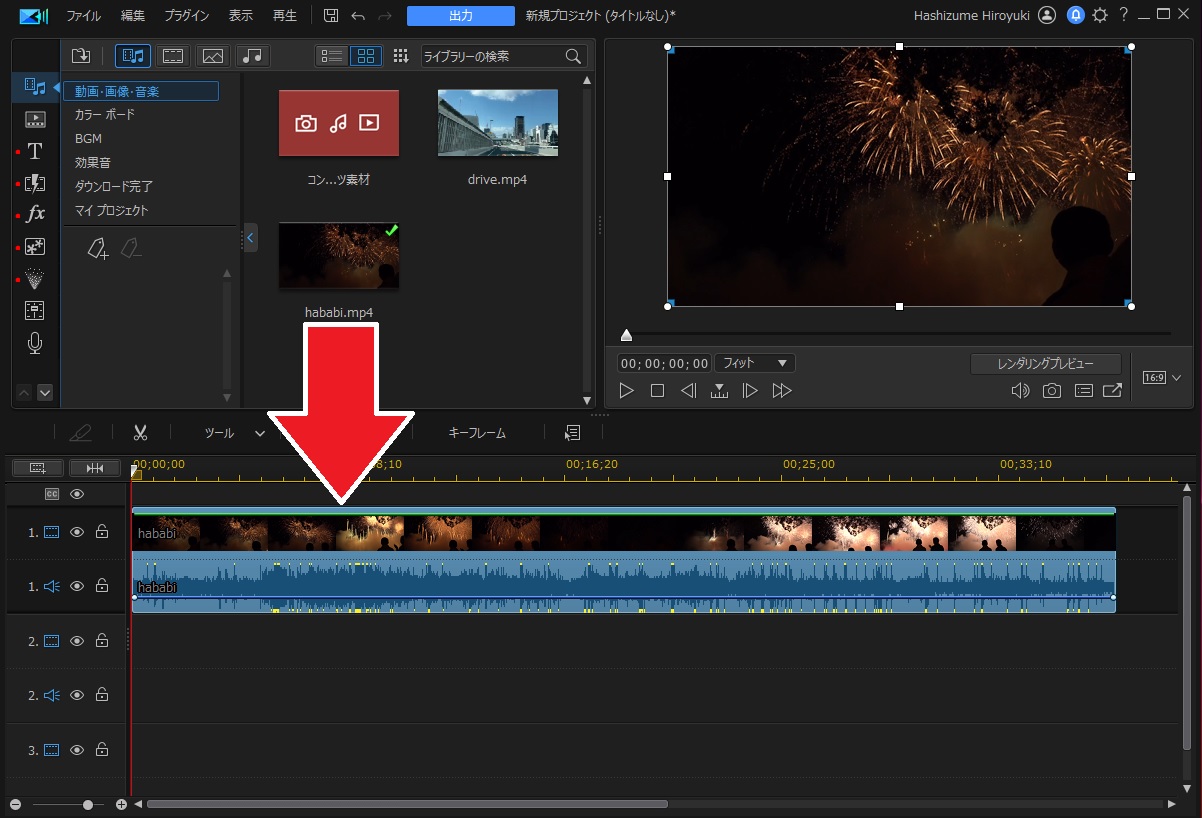
Task: Show only audio files filter icon
Action: pos(252,56)
